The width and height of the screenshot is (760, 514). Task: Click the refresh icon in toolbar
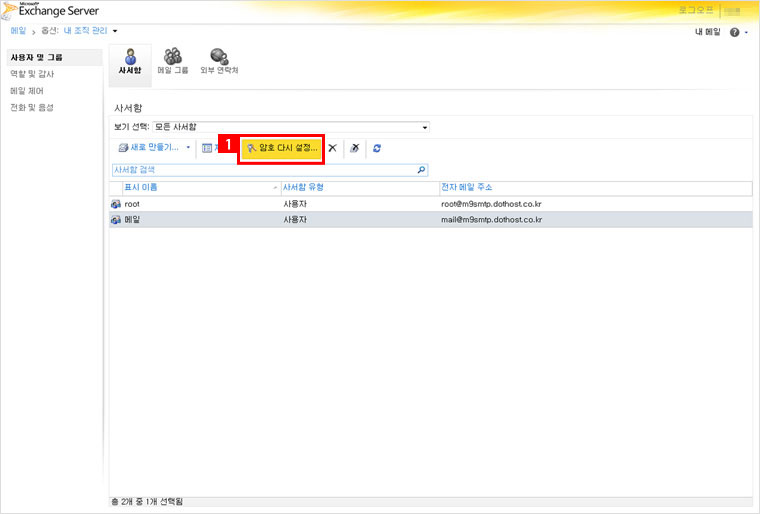pos(377,148)
